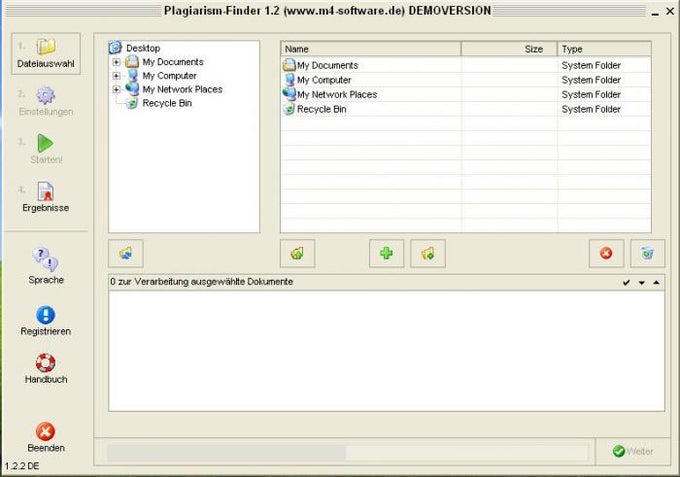Select My Documents row in file list
Image resolution: width=680 pixels, height=477 pixels.
click(x=466, y=65)
